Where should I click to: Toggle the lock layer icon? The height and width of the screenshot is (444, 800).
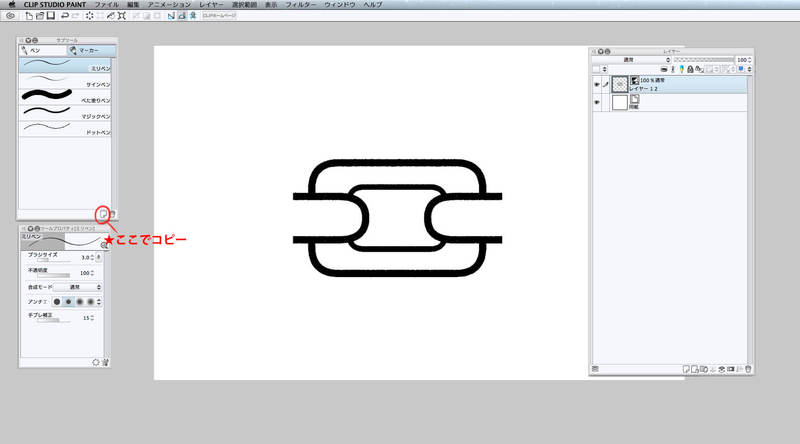click(x=690, y=69)
